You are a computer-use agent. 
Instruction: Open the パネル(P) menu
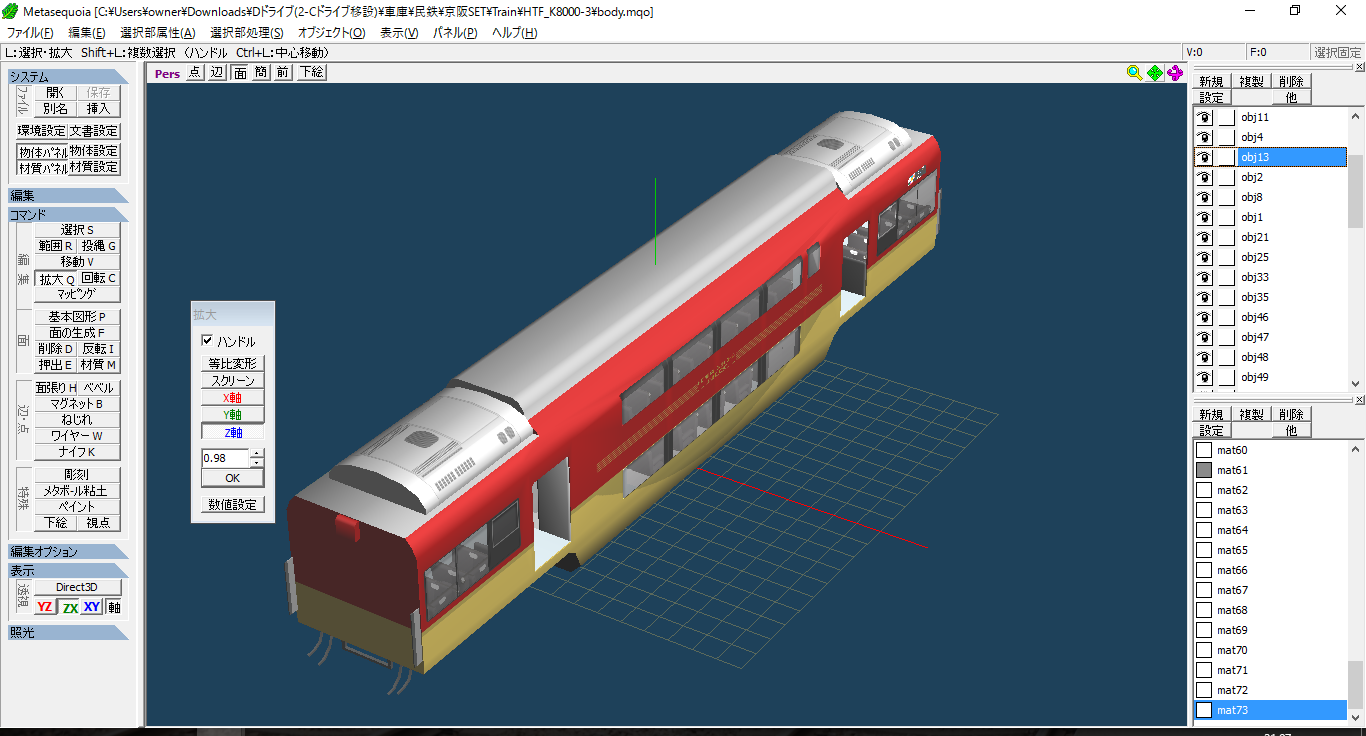tap(455, 33)
